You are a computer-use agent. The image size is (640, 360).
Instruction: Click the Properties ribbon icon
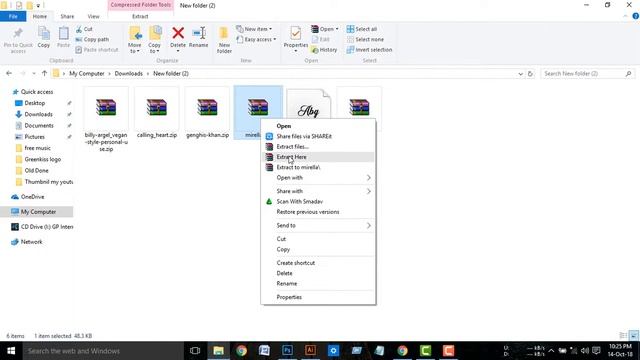tap(296, 33)
